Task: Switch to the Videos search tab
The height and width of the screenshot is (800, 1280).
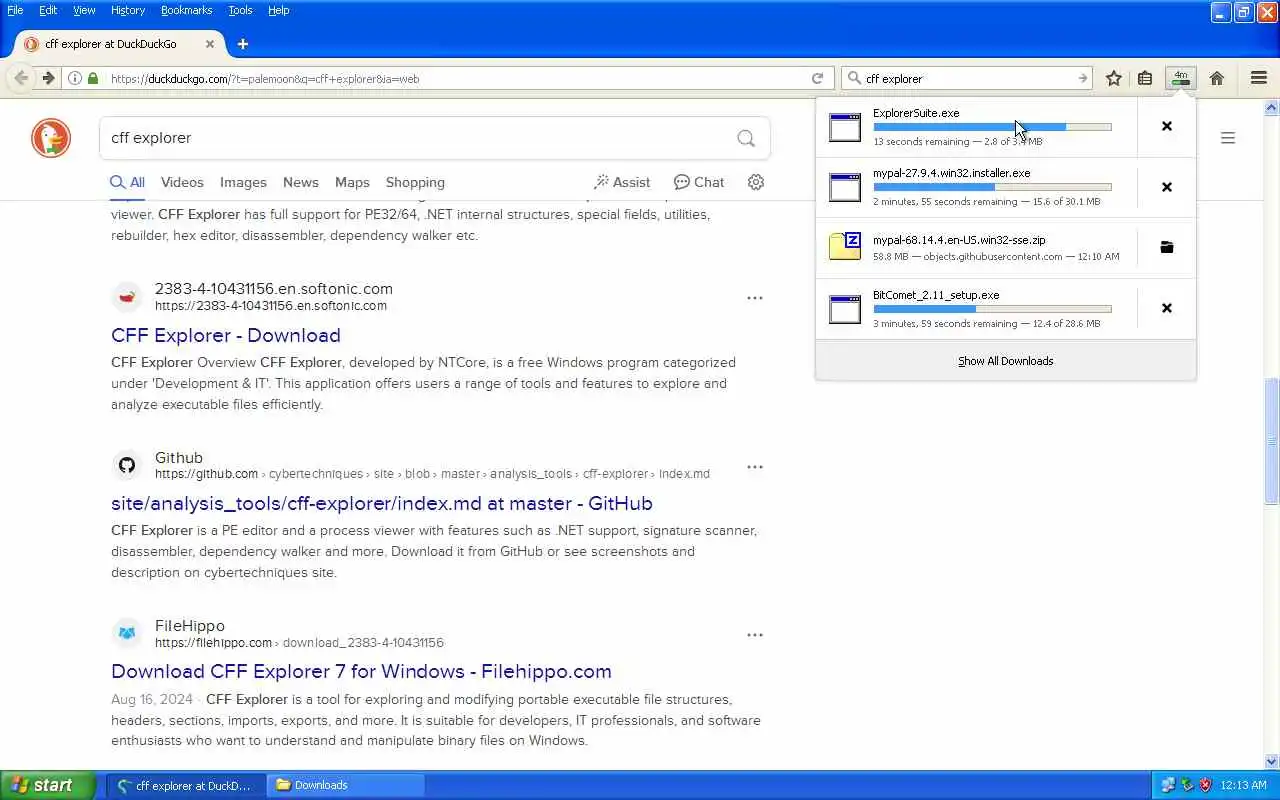Action: point(182,182)
